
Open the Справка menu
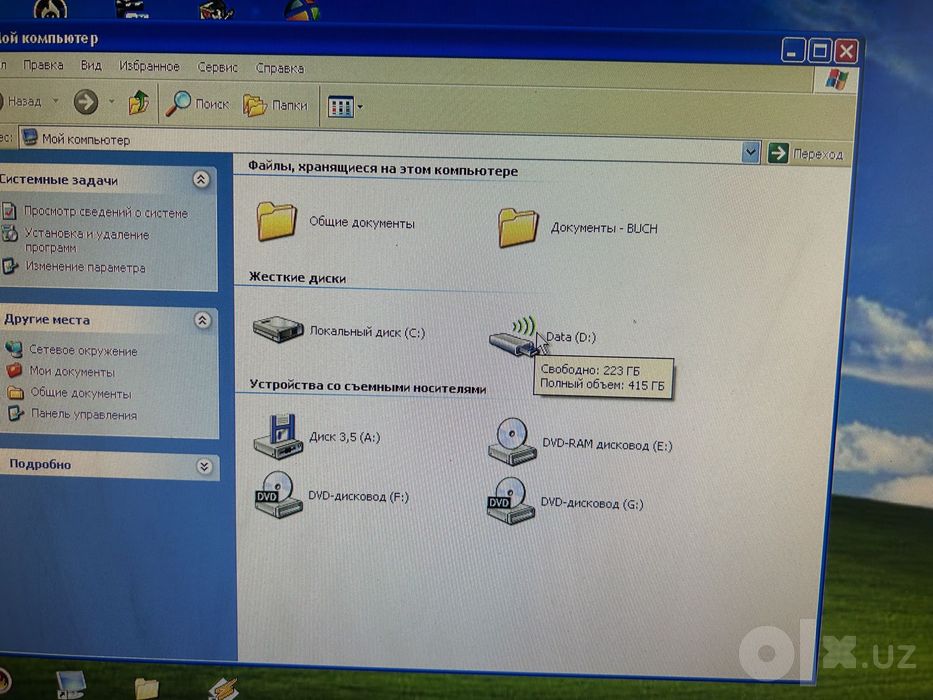(x=280, y=68)
